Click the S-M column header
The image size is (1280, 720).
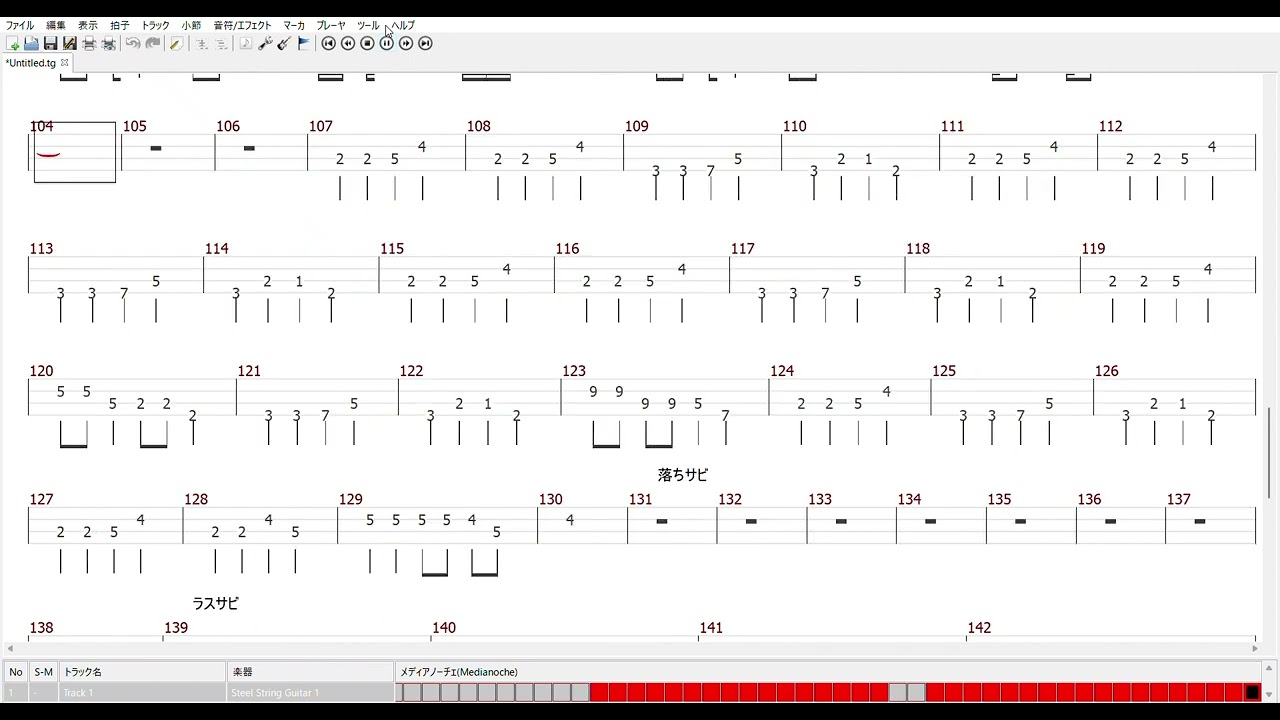43,672
